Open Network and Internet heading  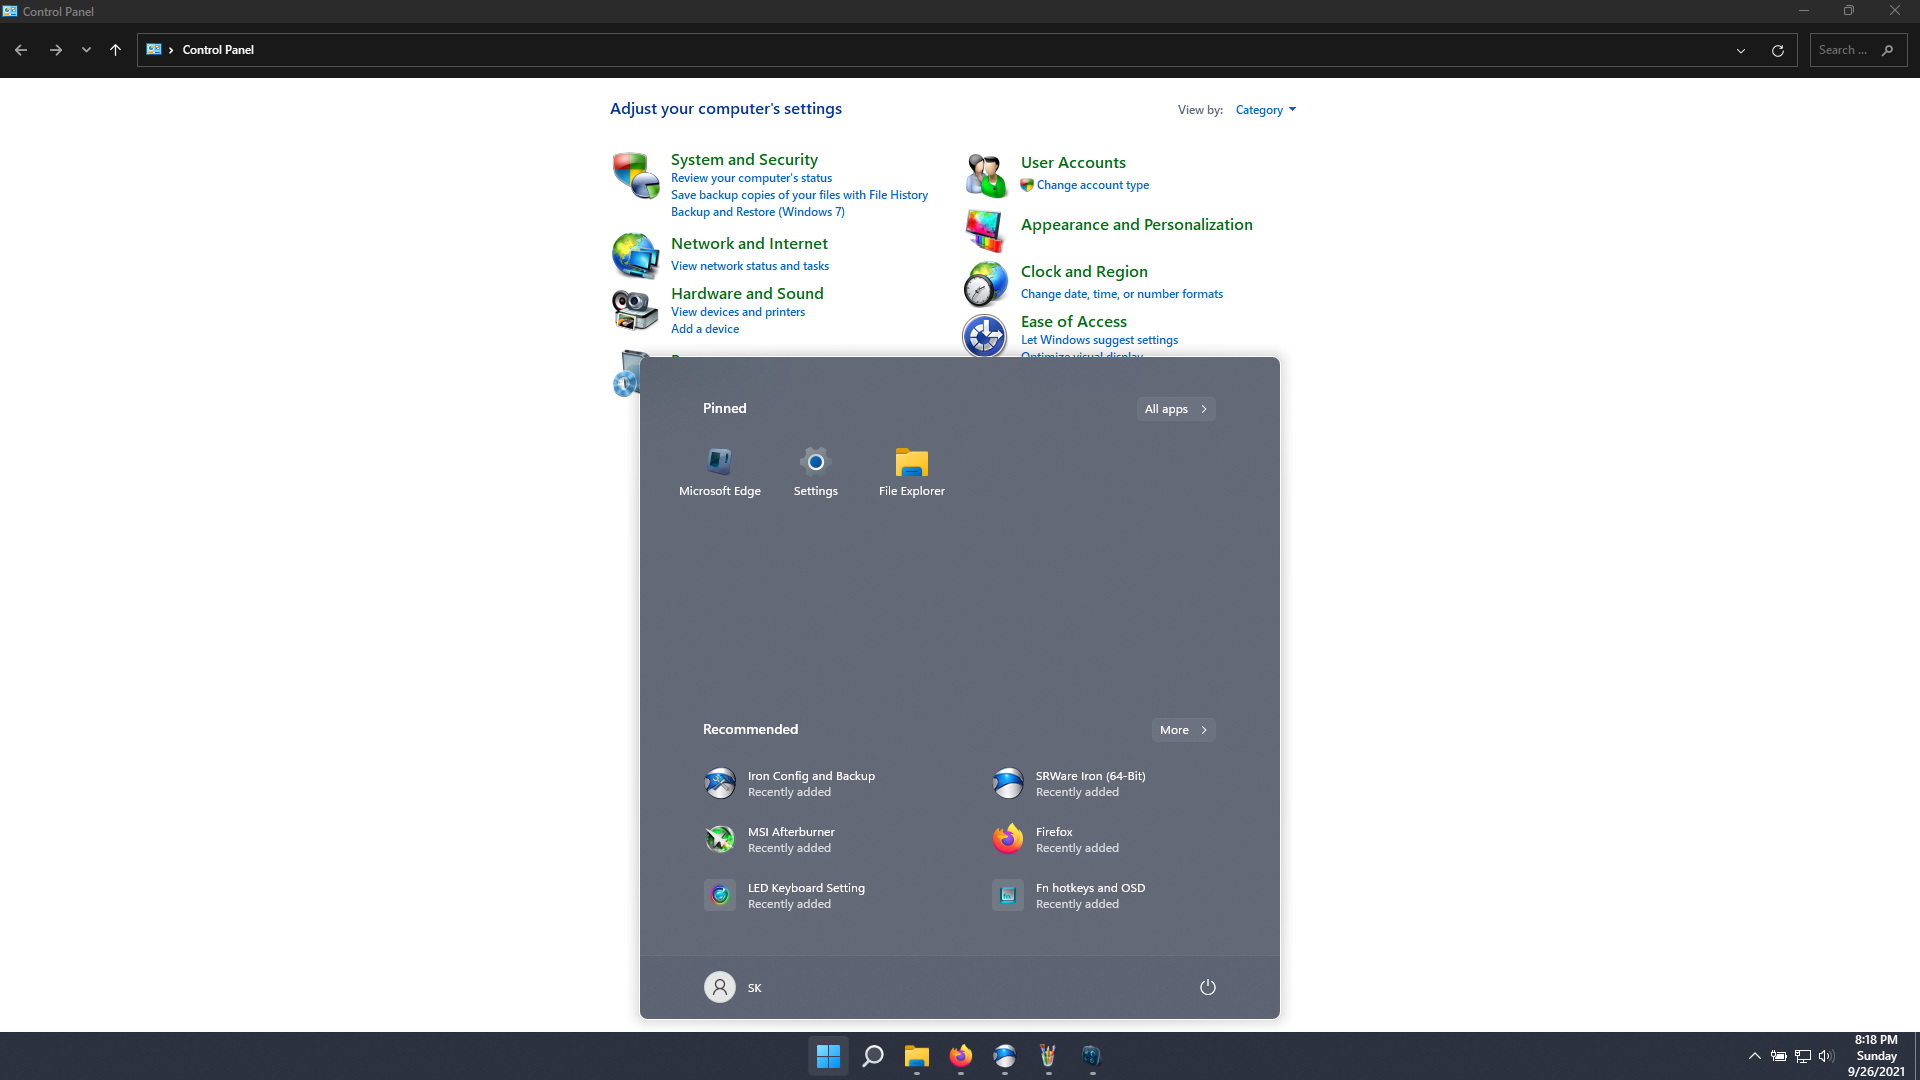[x=749, y=244]
